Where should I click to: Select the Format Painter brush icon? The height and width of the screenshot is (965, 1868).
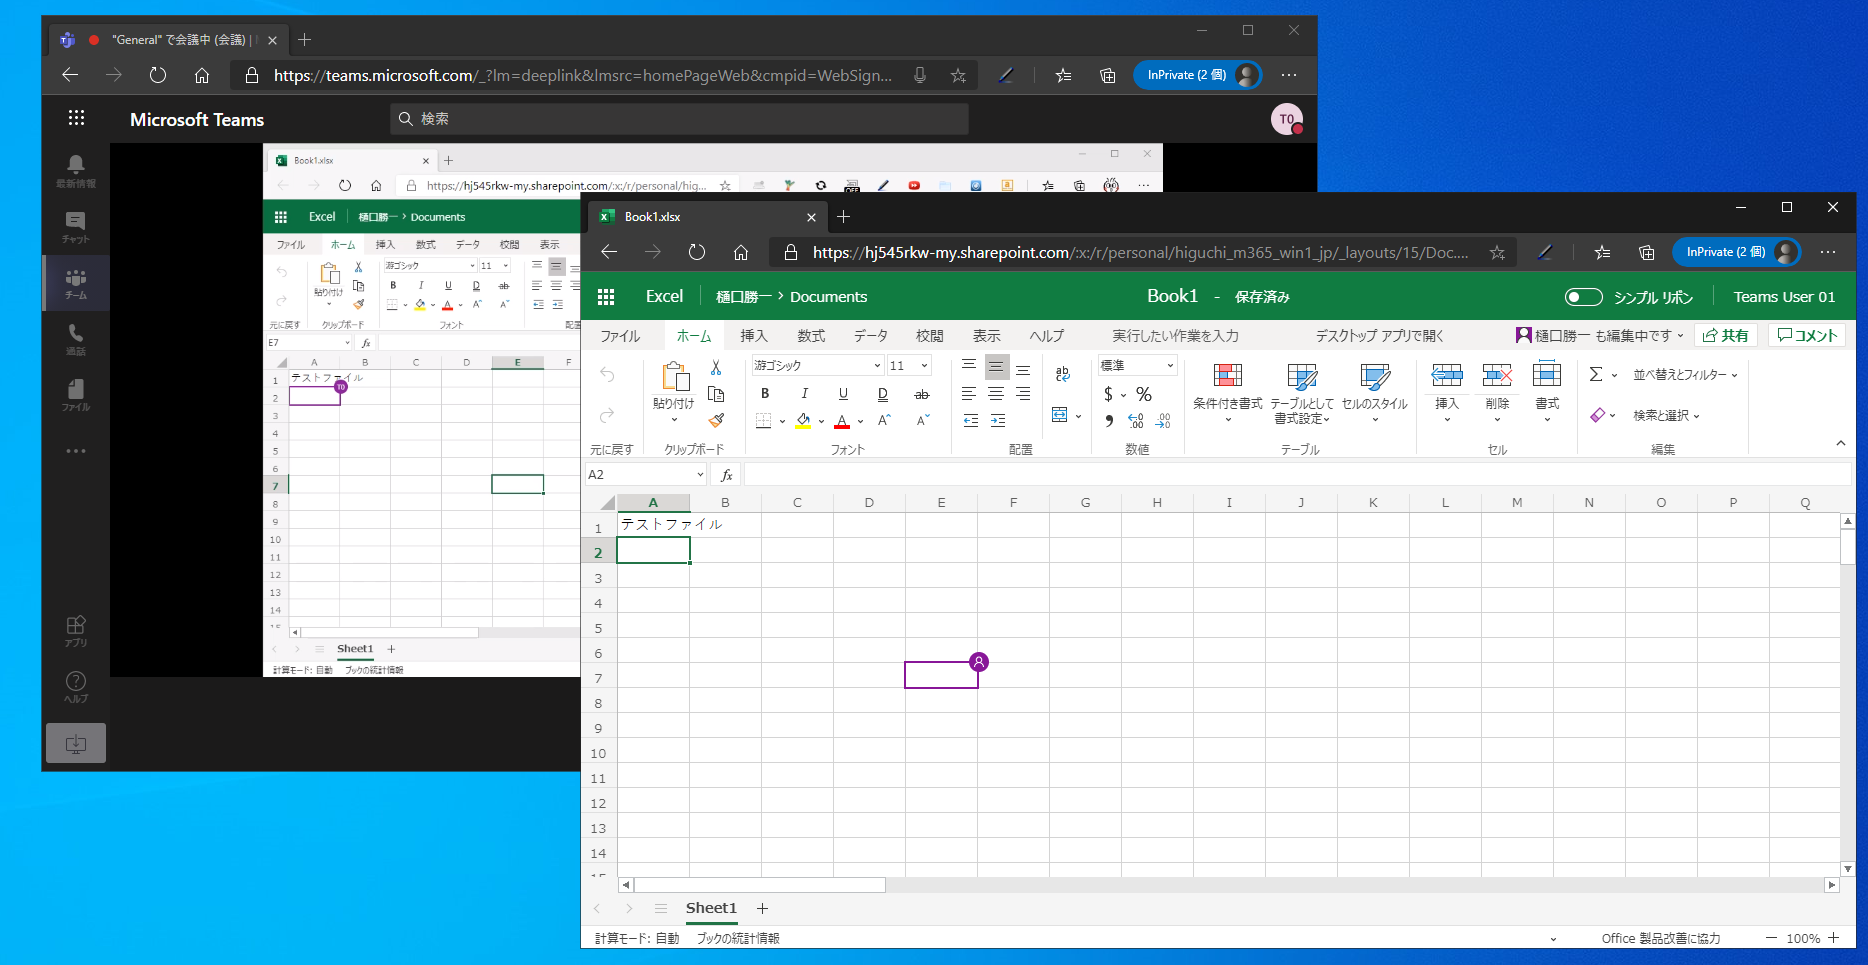[x=716, y=420]
